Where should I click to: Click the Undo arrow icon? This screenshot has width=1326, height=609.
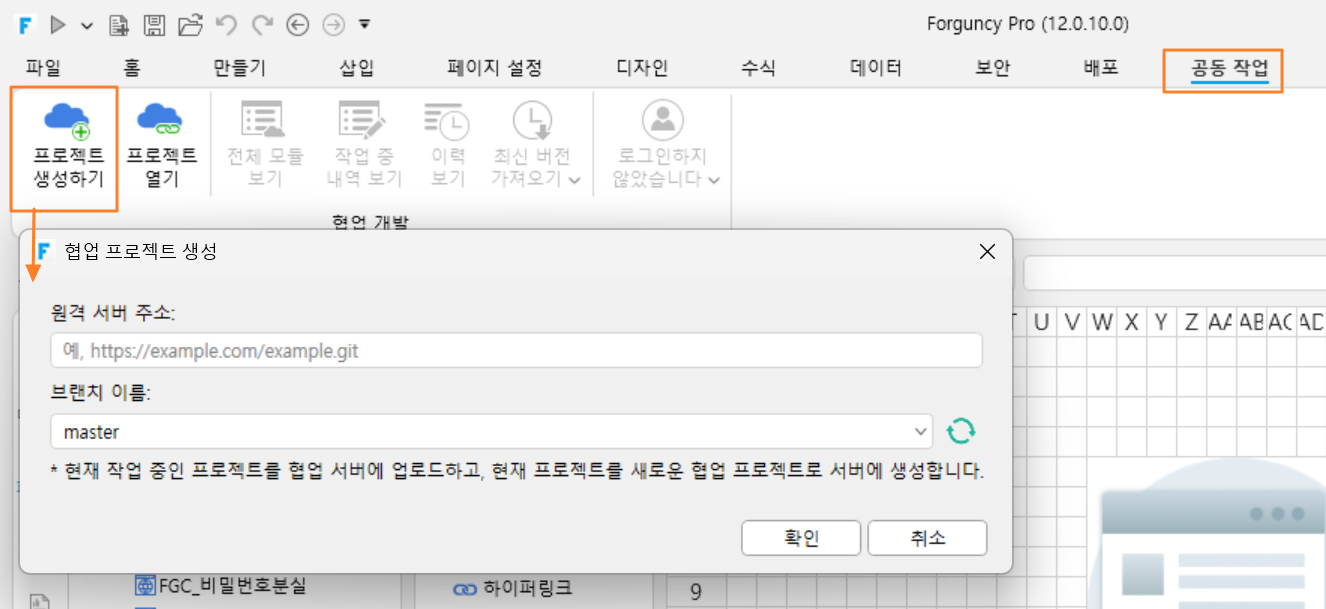coord(227,24)
